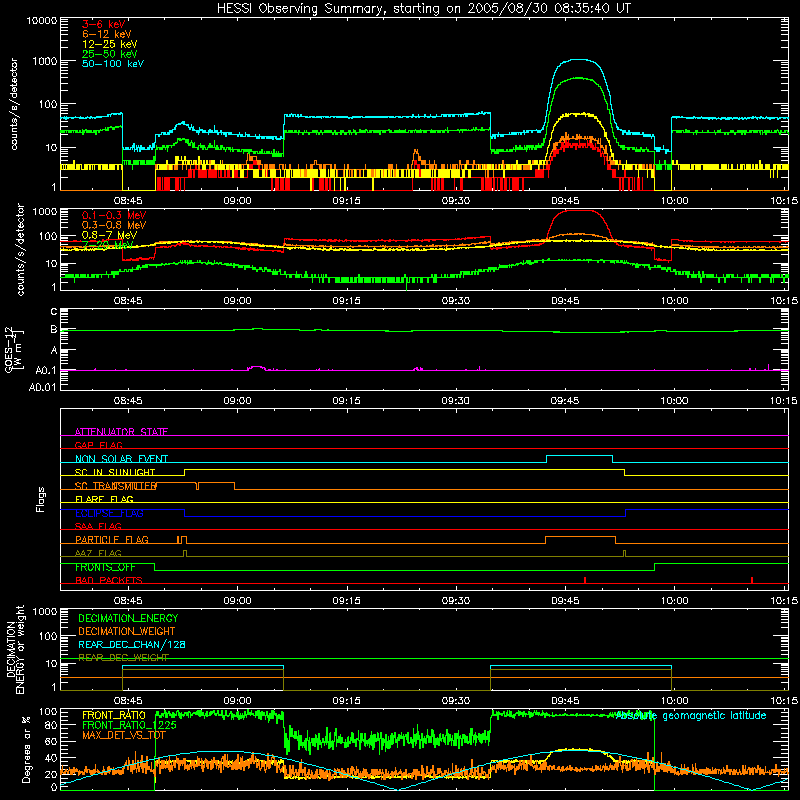Click the SC_TRANSMITTER flag label
The height and width of the screenshot is (800, 800).
click(116, 486)
